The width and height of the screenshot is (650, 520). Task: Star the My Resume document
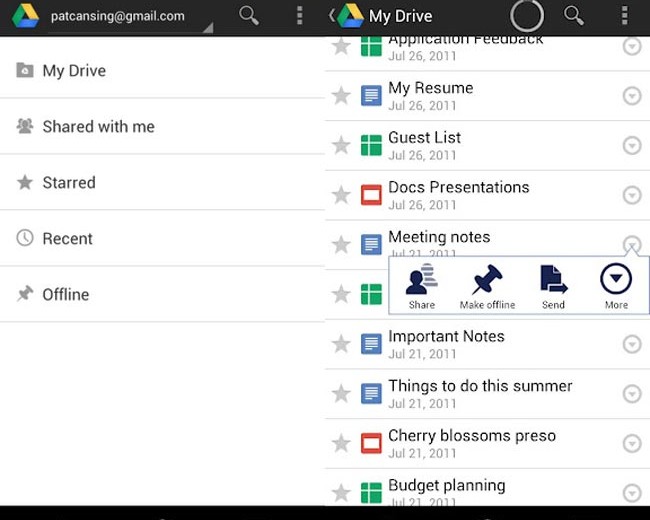click(341, 96)
